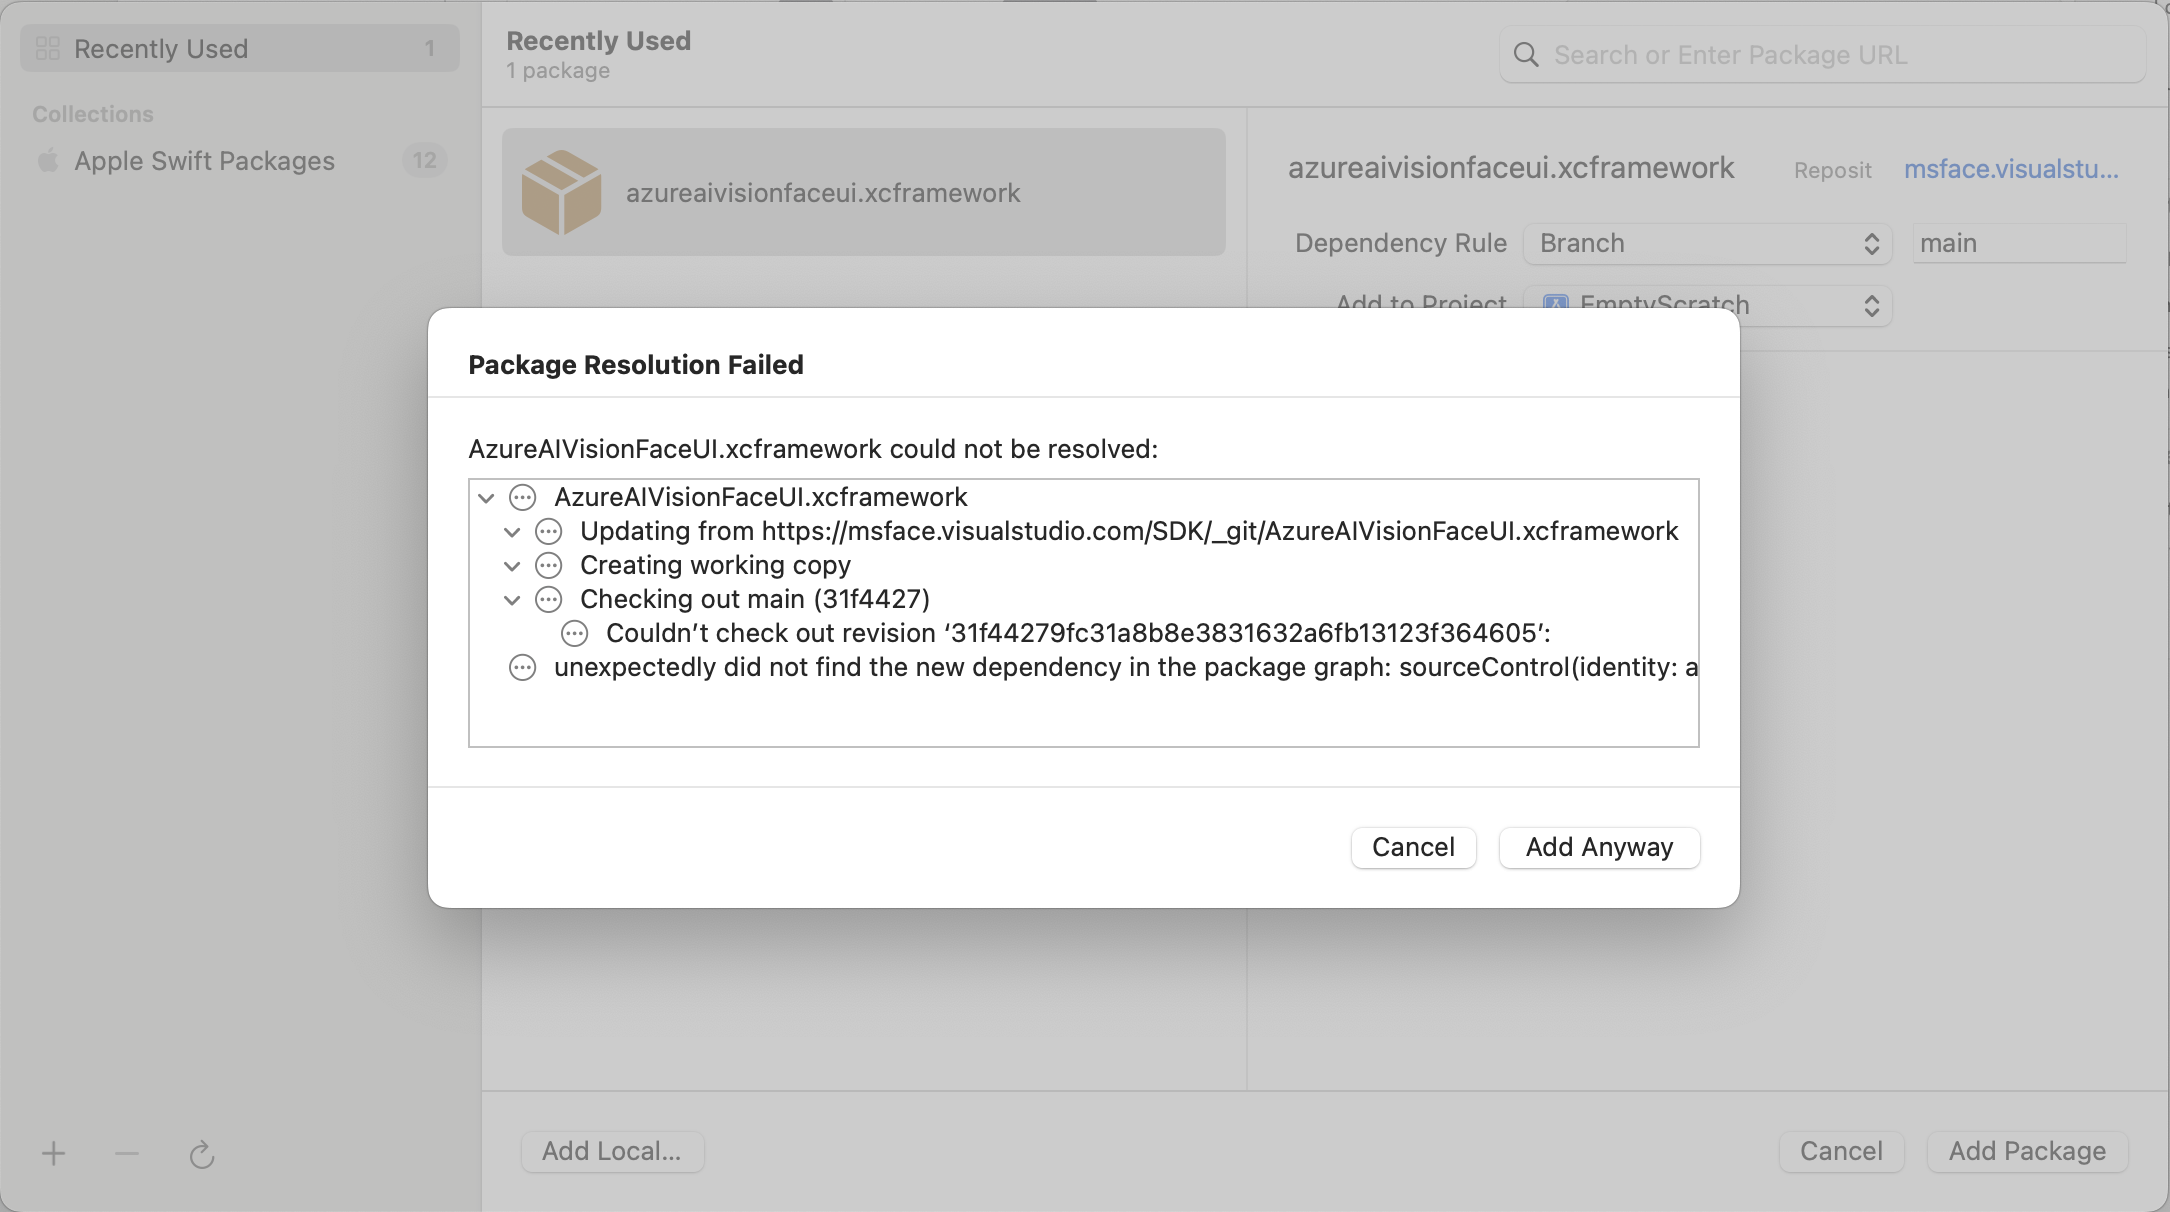
Task: Click the refresh collections icon
Action: tap(202, 1154)
